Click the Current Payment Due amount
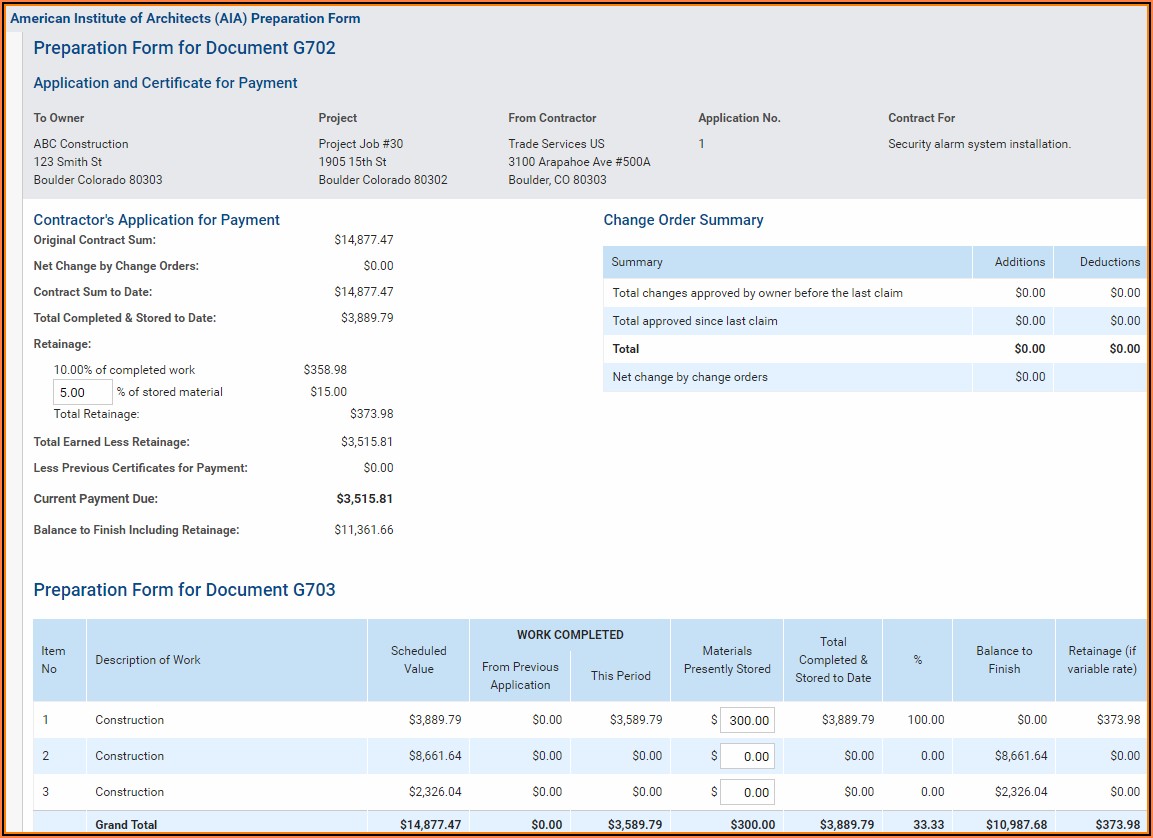Image resolution: width=1153 pixels, height=838 pixels. pyautogui.click(x=364, y=499)
